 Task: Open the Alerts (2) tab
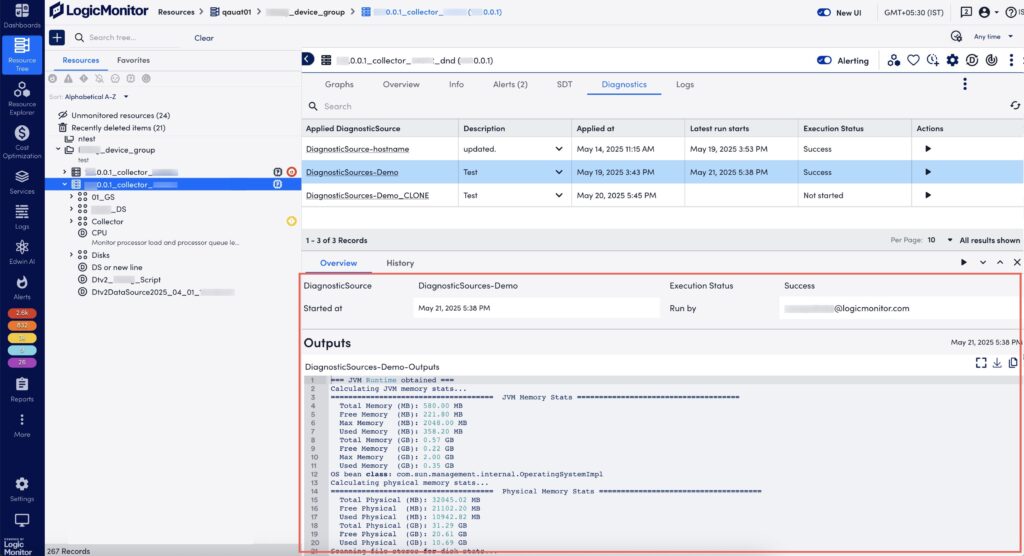coord(510,84)
